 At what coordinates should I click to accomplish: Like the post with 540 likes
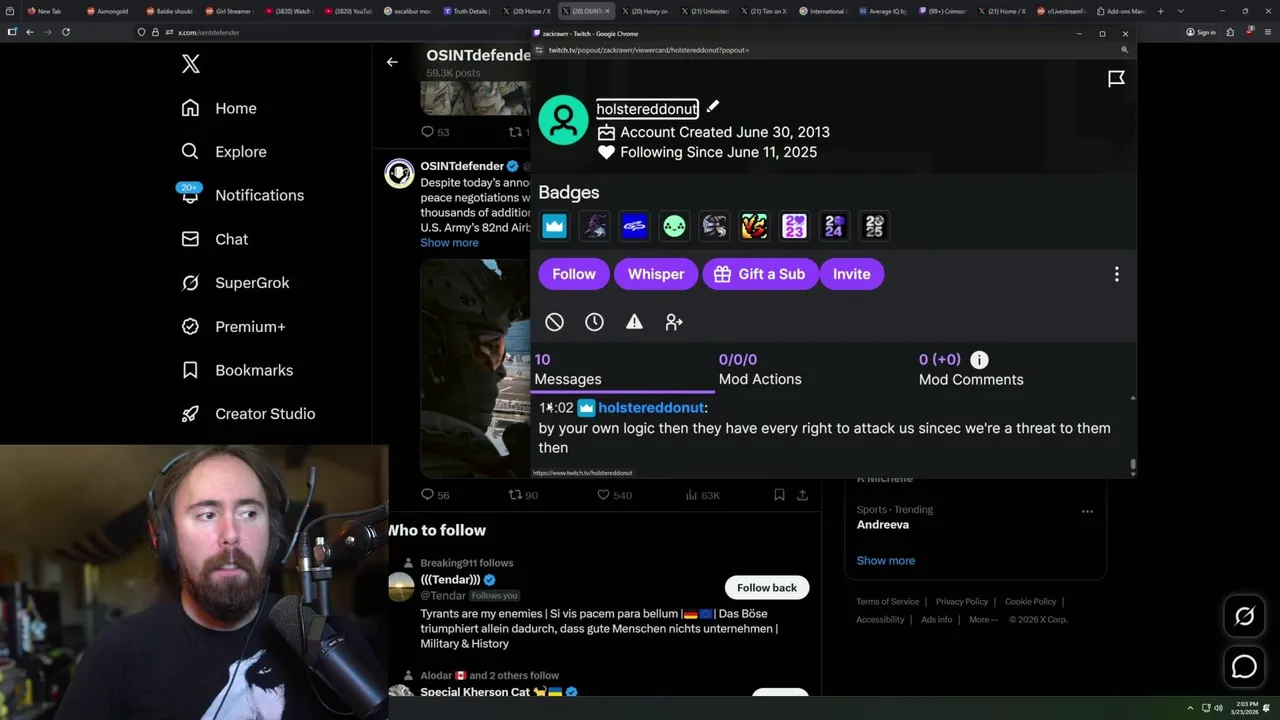(603, 495)
